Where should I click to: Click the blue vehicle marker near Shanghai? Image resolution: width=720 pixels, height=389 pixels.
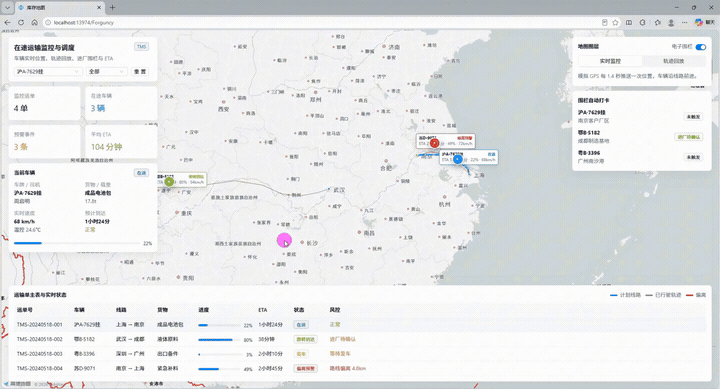click(457, 159)
